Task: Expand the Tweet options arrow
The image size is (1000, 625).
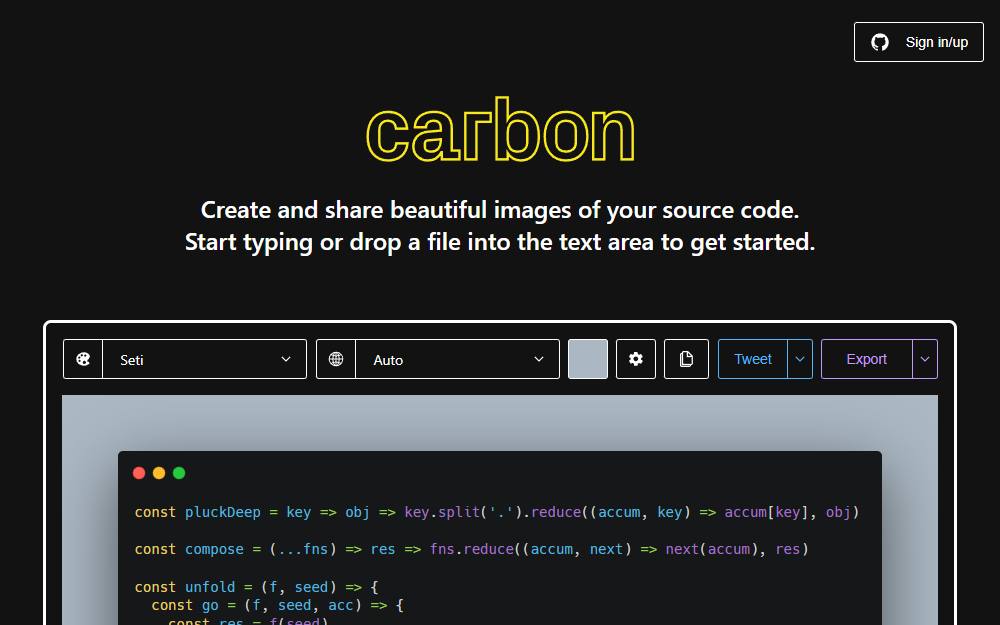Action: coord(800,359)
